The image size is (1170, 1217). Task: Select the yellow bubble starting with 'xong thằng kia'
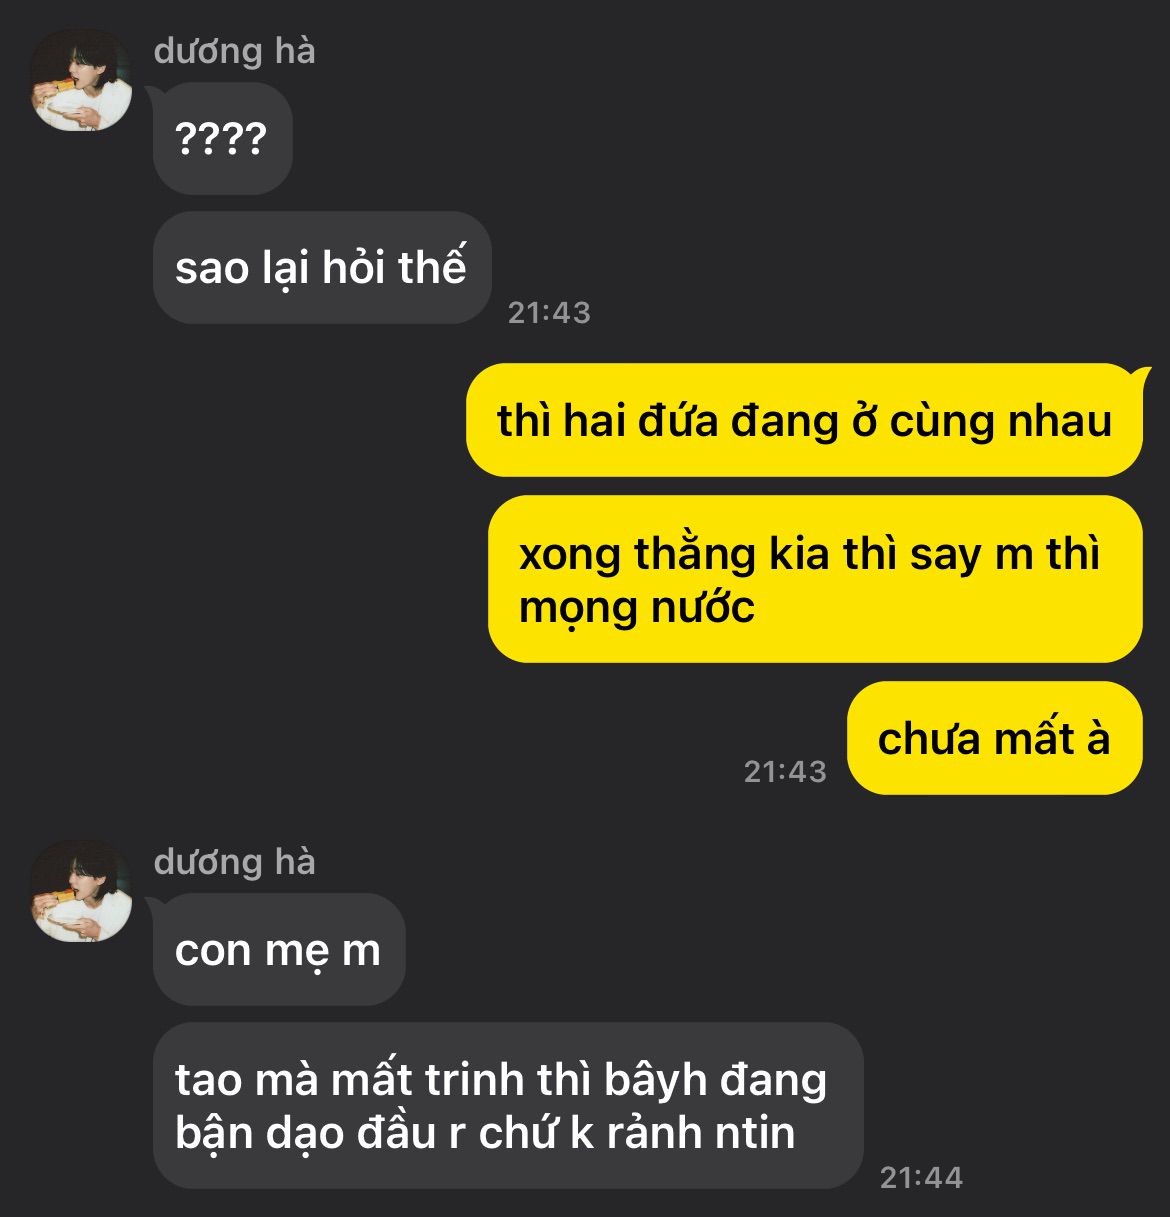pyautogui.click(x=815, y=579)
